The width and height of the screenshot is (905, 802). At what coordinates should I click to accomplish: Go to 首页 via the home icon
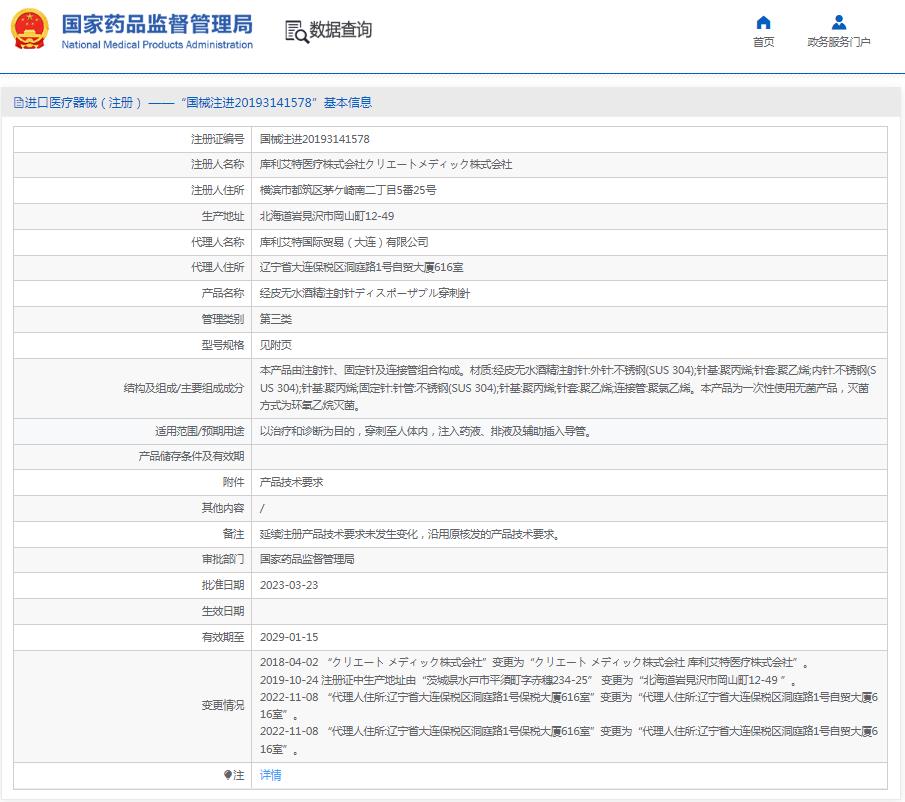(763, 23)
